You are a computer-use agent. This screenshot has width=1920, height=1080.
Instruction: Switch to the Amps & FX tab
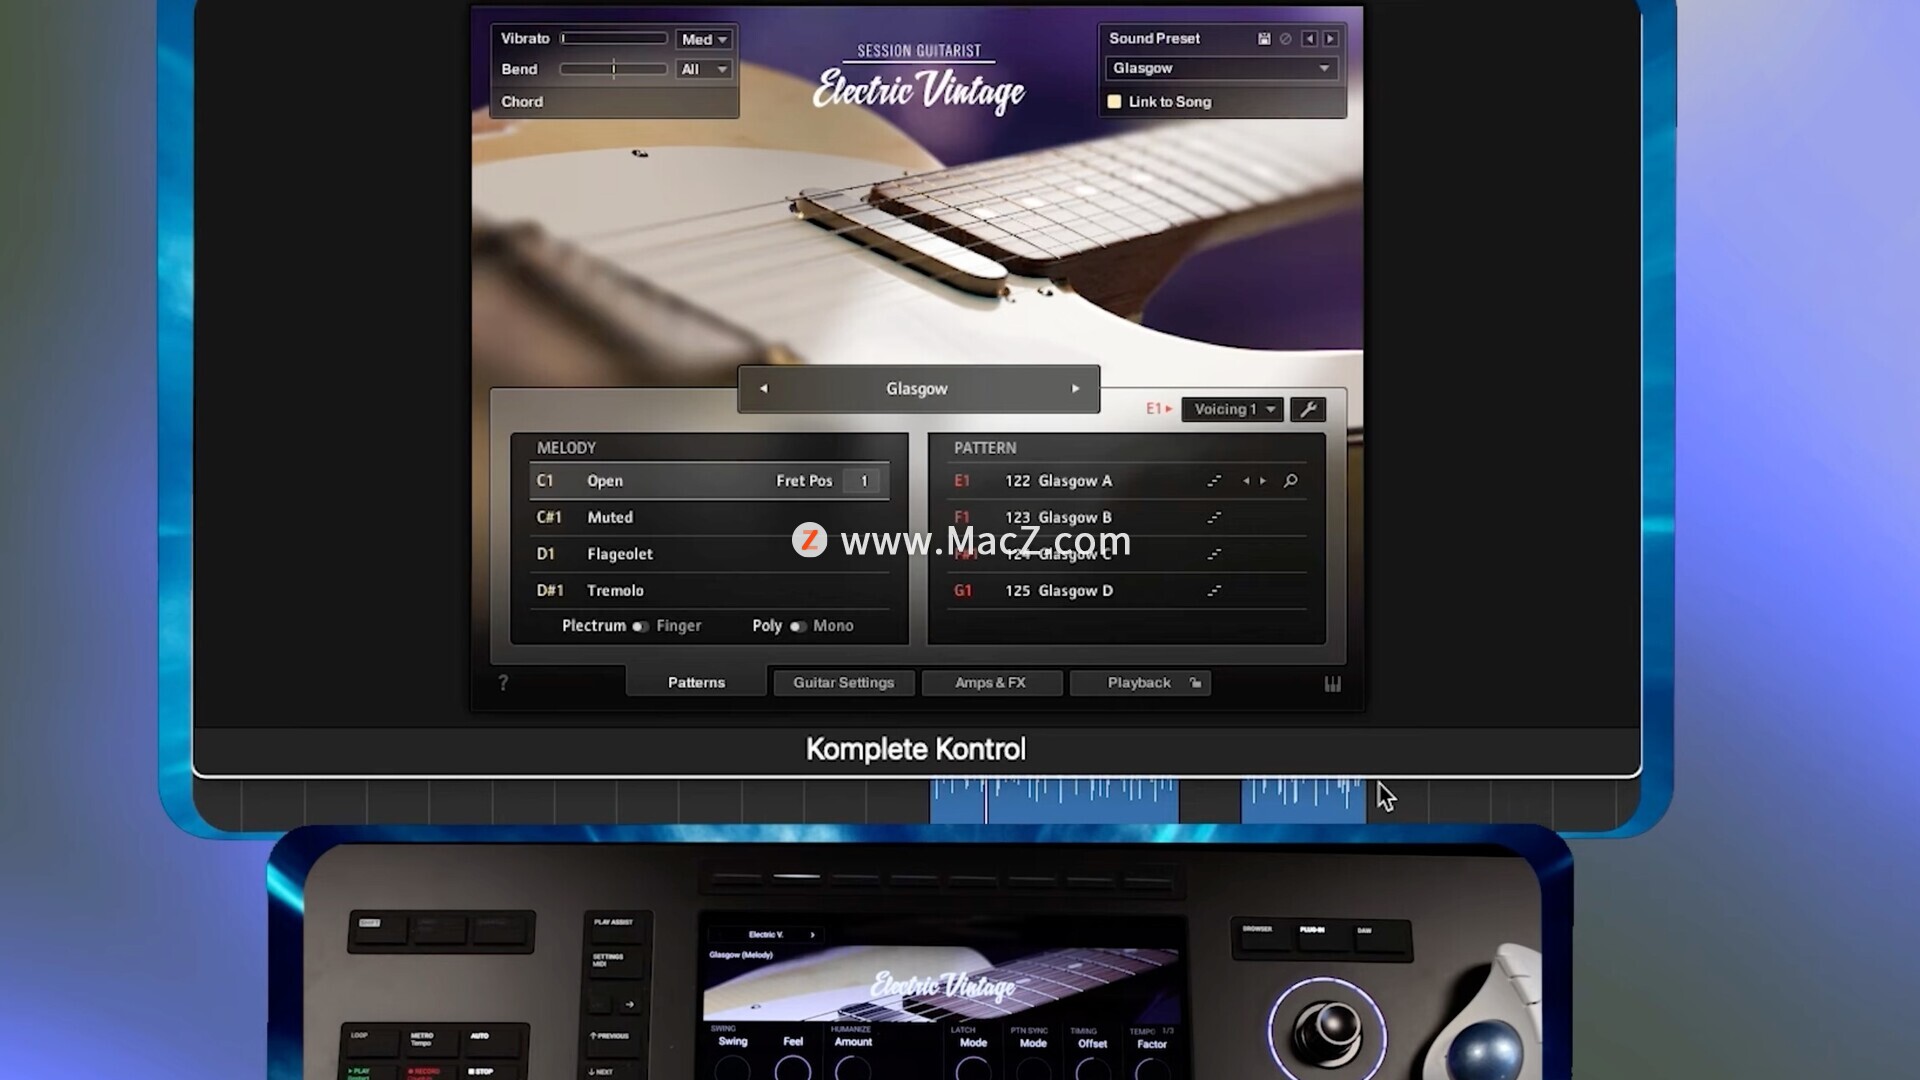pyautogui.click(x=990, y=683)
